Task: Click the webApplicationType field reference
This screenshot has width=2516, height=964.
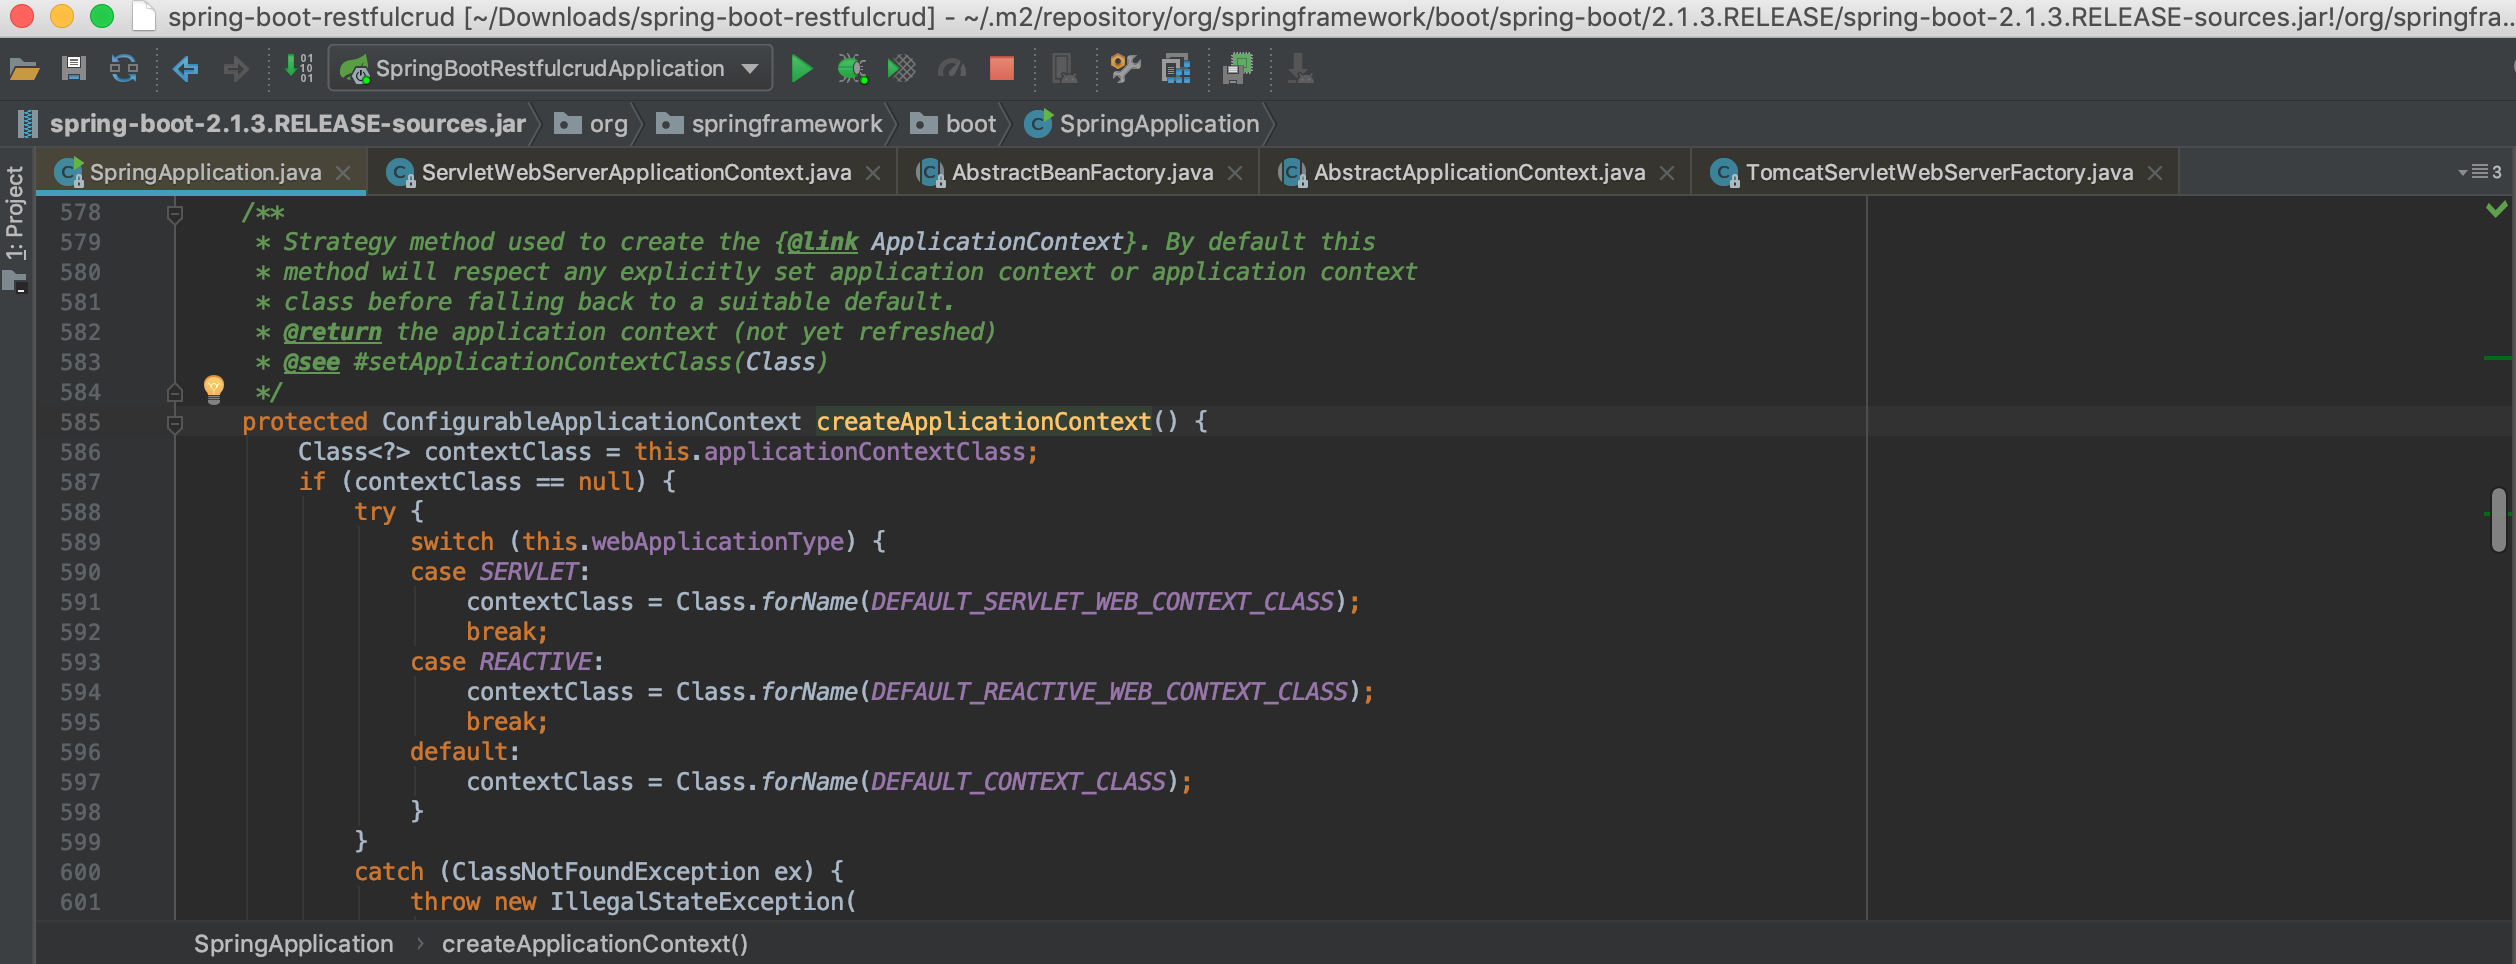Action: (x=718, y=542)
